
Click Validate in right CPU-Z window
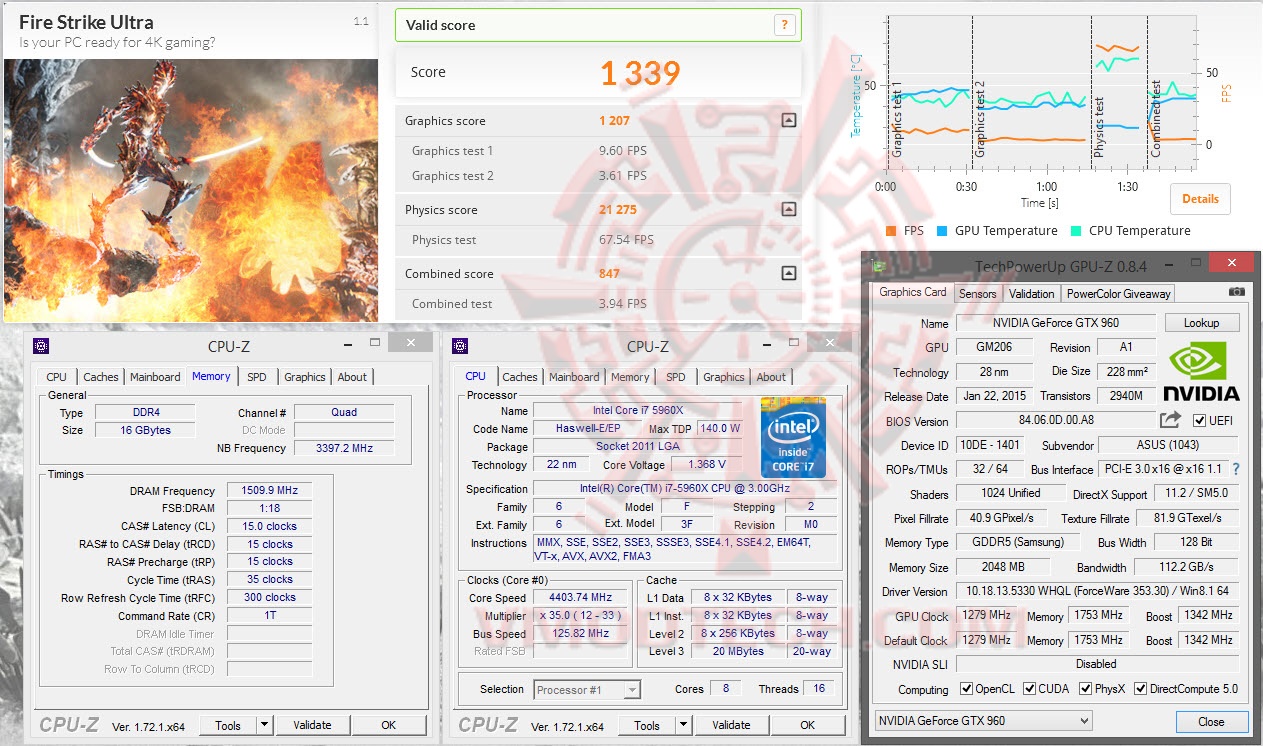731,725
